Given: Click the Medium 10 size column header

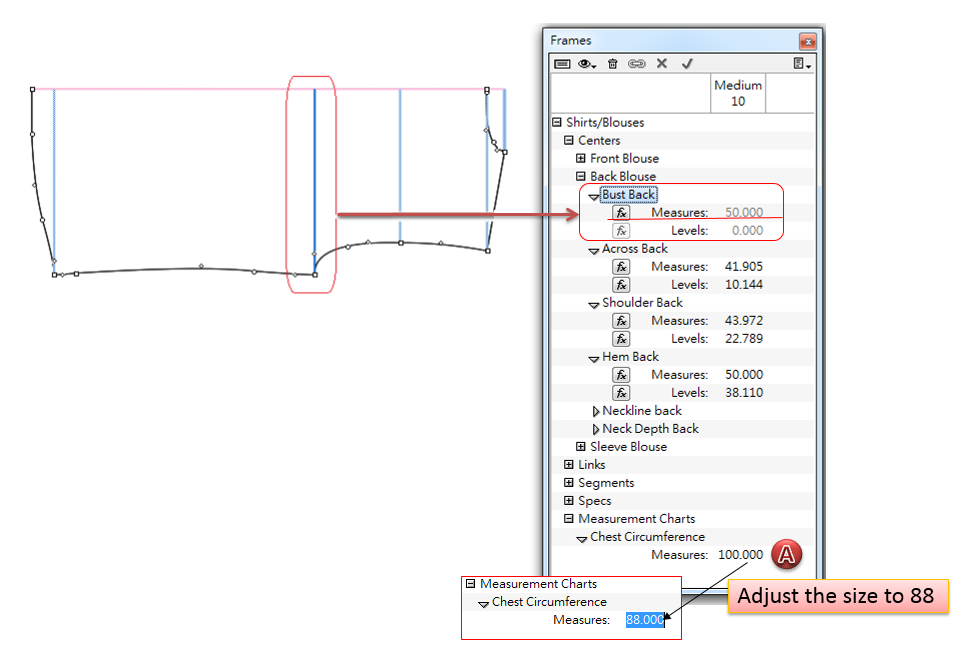Looking at the screenshot, I should (x=737, y=93).
